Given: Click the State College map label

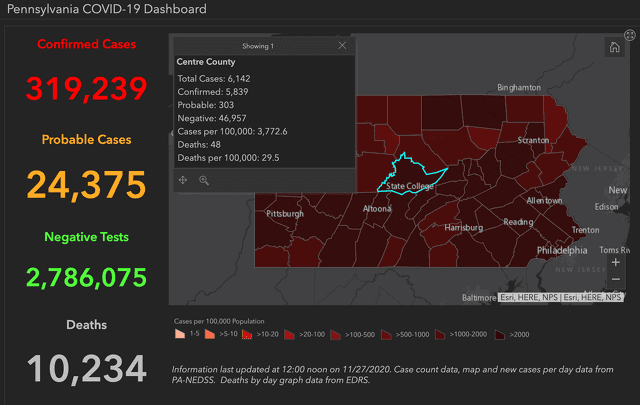Looking at the screenshot, I should point(410,186).
